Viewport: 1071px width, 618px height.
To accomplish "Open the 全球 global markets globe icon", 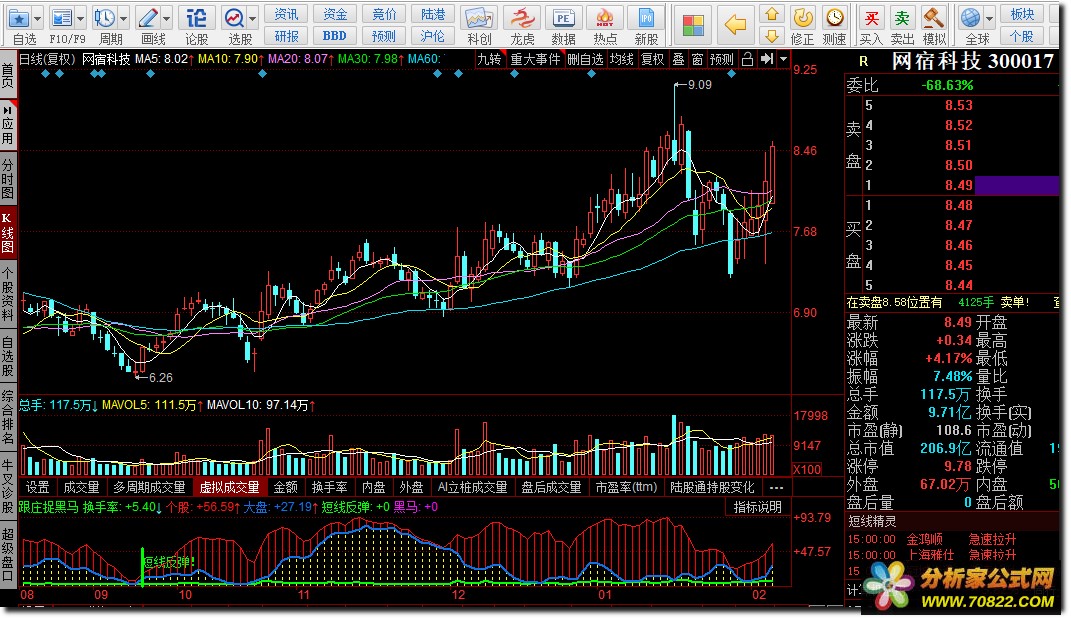I will (x=971, y=18).
